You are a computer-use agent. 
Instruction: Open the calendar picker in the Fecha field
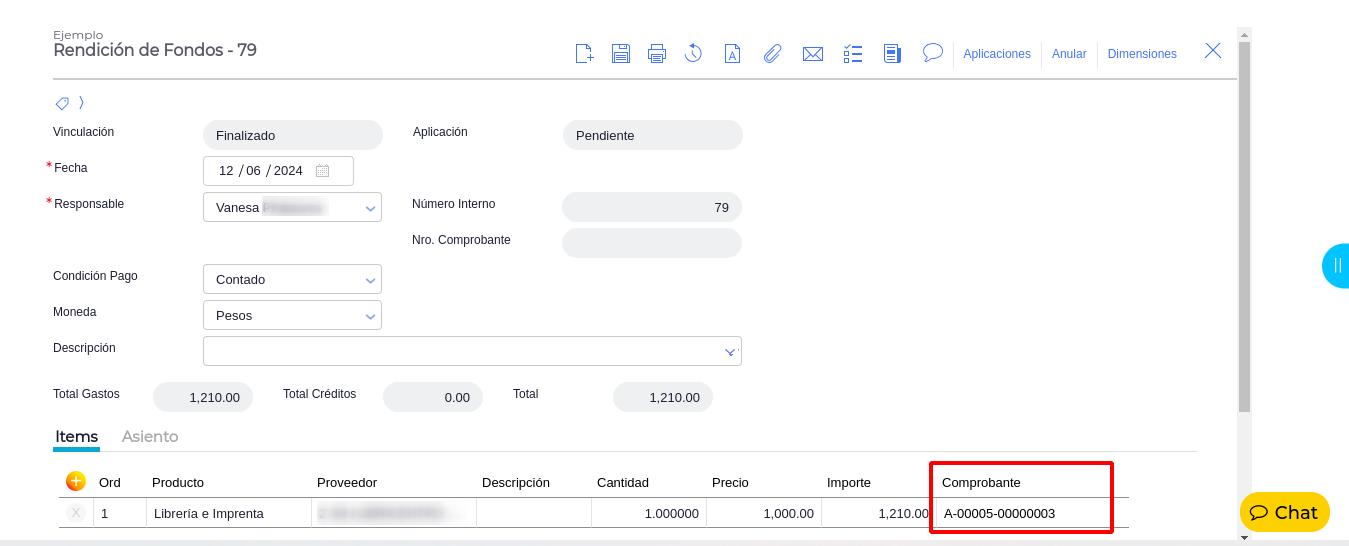[x=322, y=171]
